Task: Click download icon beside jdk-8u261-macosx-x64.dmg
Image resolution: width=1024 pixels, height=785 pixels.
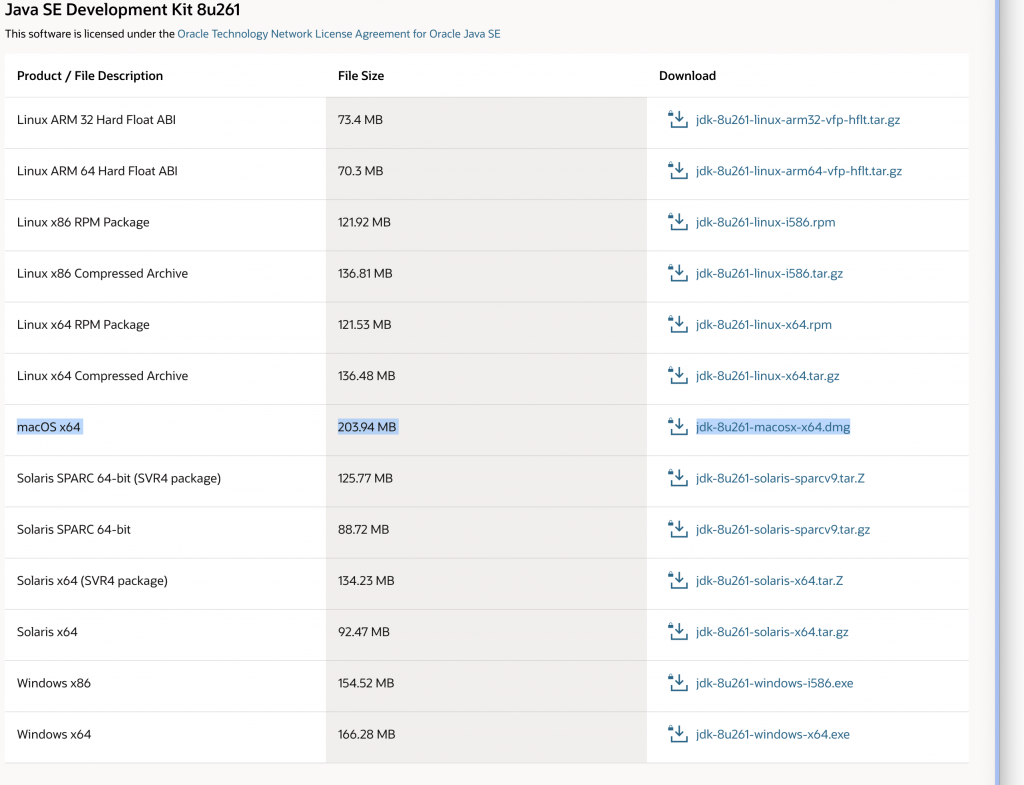Action: pyautogui.click(x=678, y=427)
